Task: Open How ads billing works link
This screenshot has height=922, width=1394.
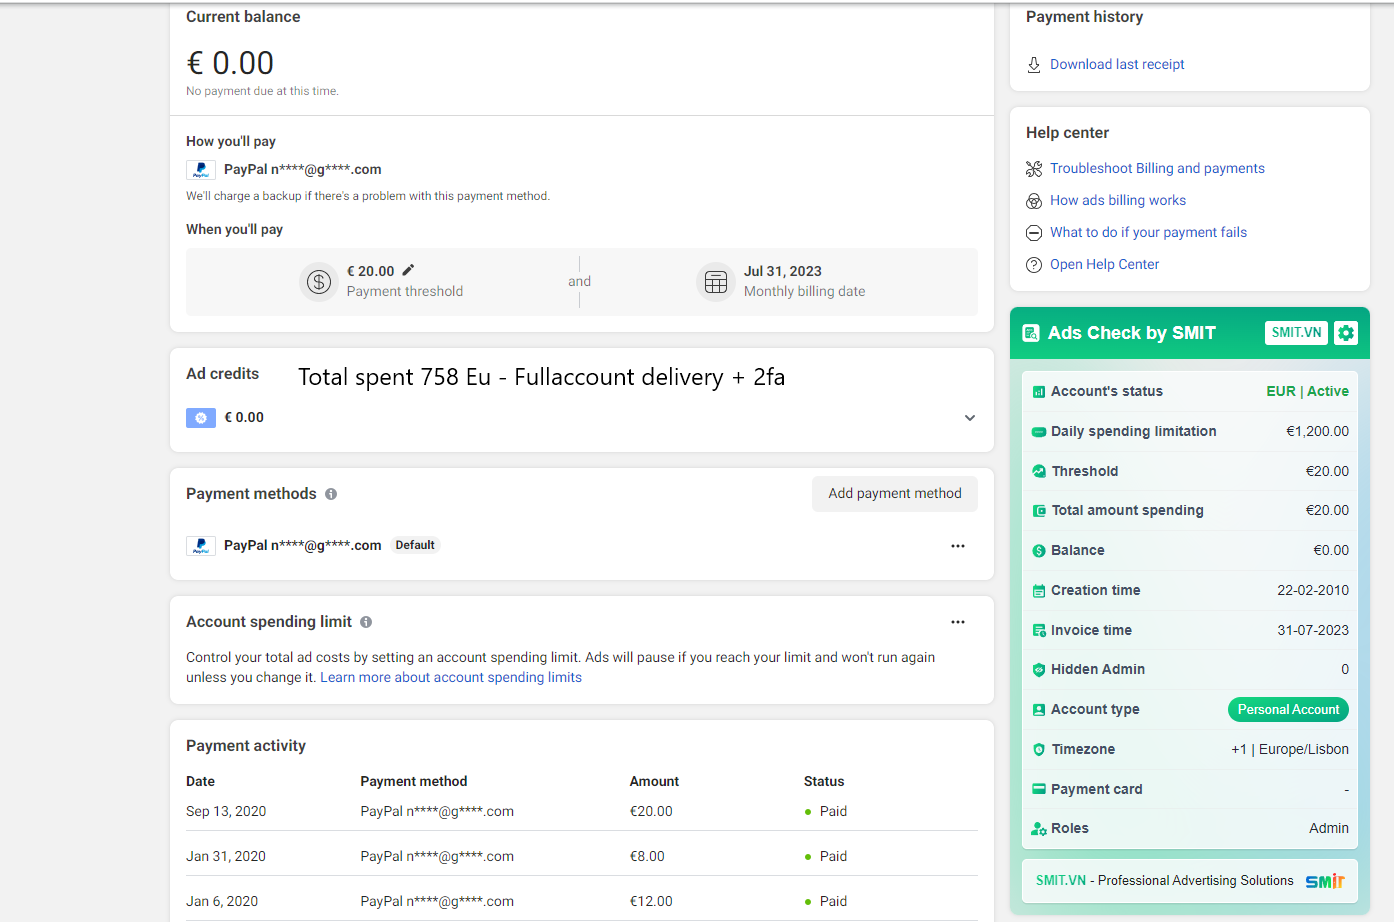Action: point(1118,200)
